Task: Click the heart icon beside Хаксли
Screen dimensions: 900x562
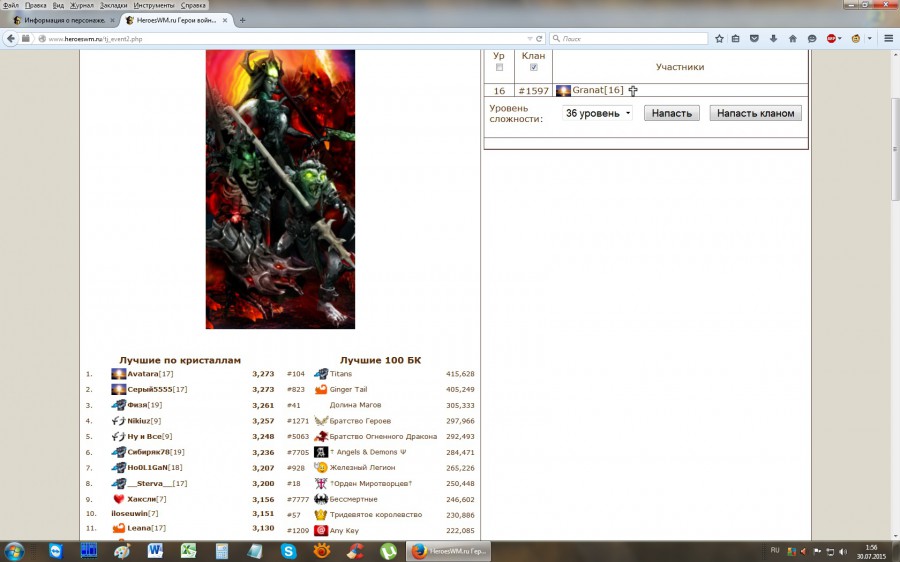Action: pos(119,499)
